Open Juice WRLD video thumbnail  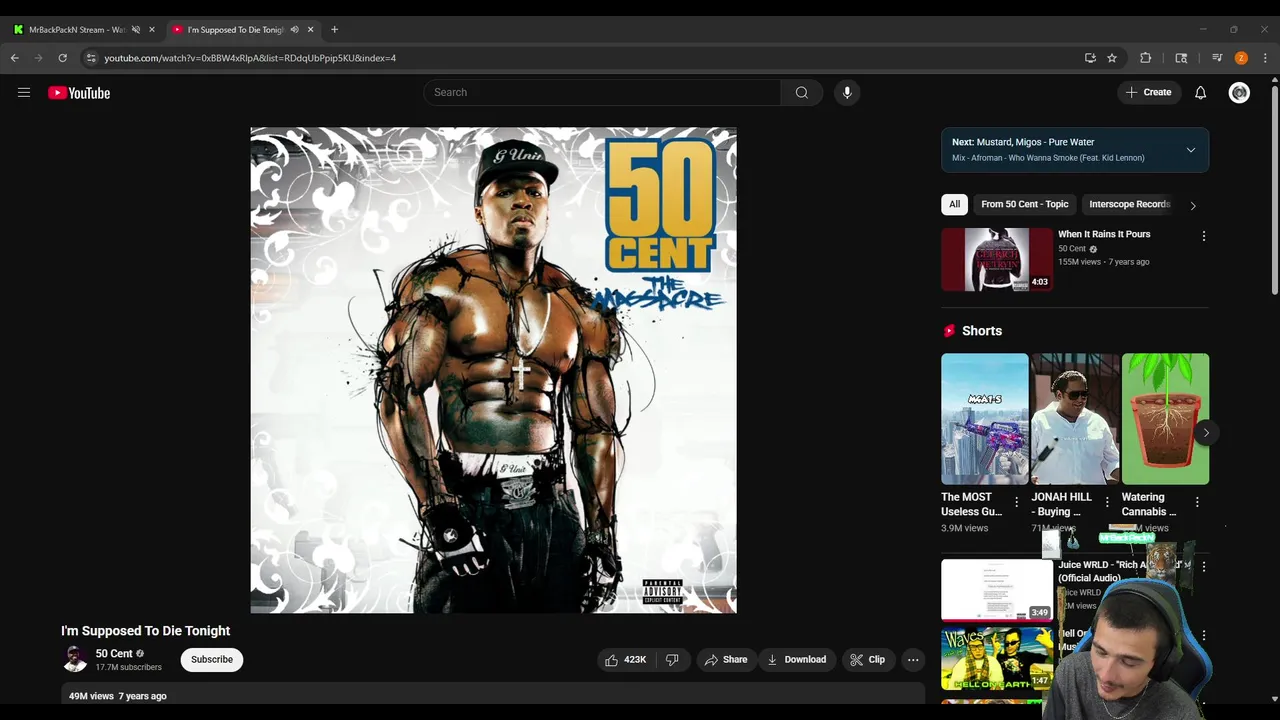(996, 590)
